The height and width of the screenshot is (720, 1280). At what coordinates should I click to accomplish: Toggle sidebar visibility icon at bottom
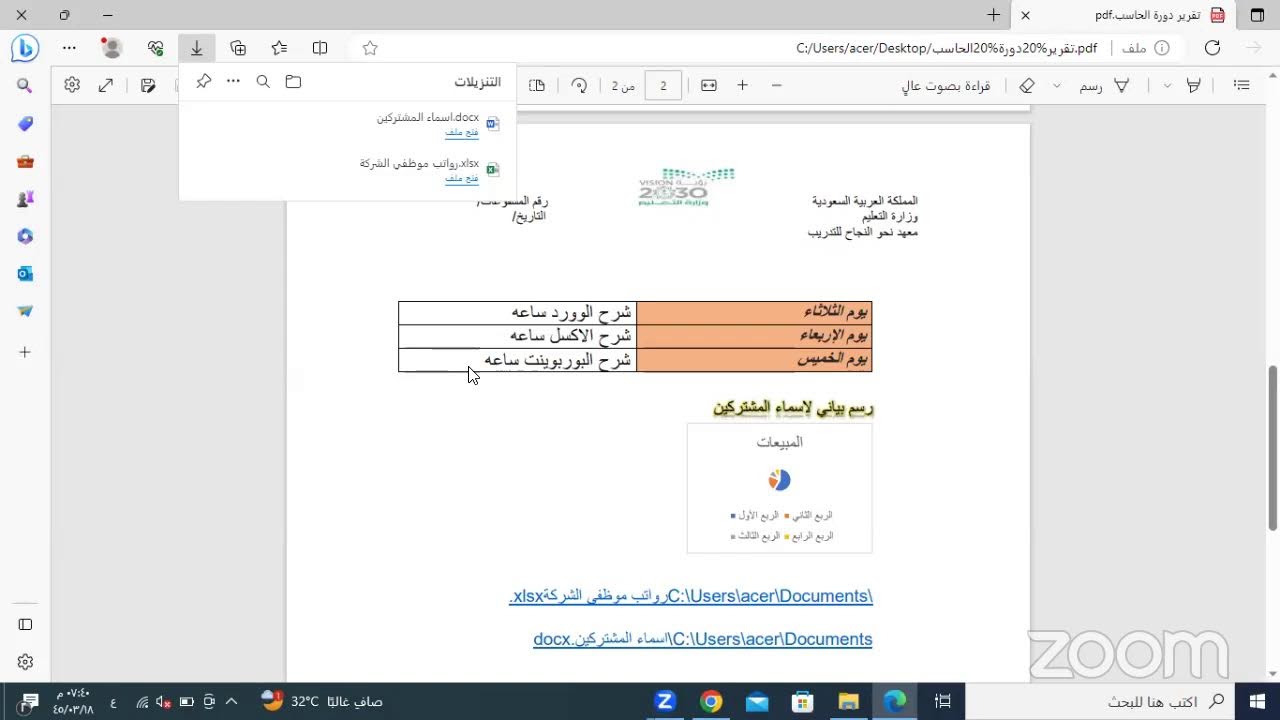click(25, 625)
